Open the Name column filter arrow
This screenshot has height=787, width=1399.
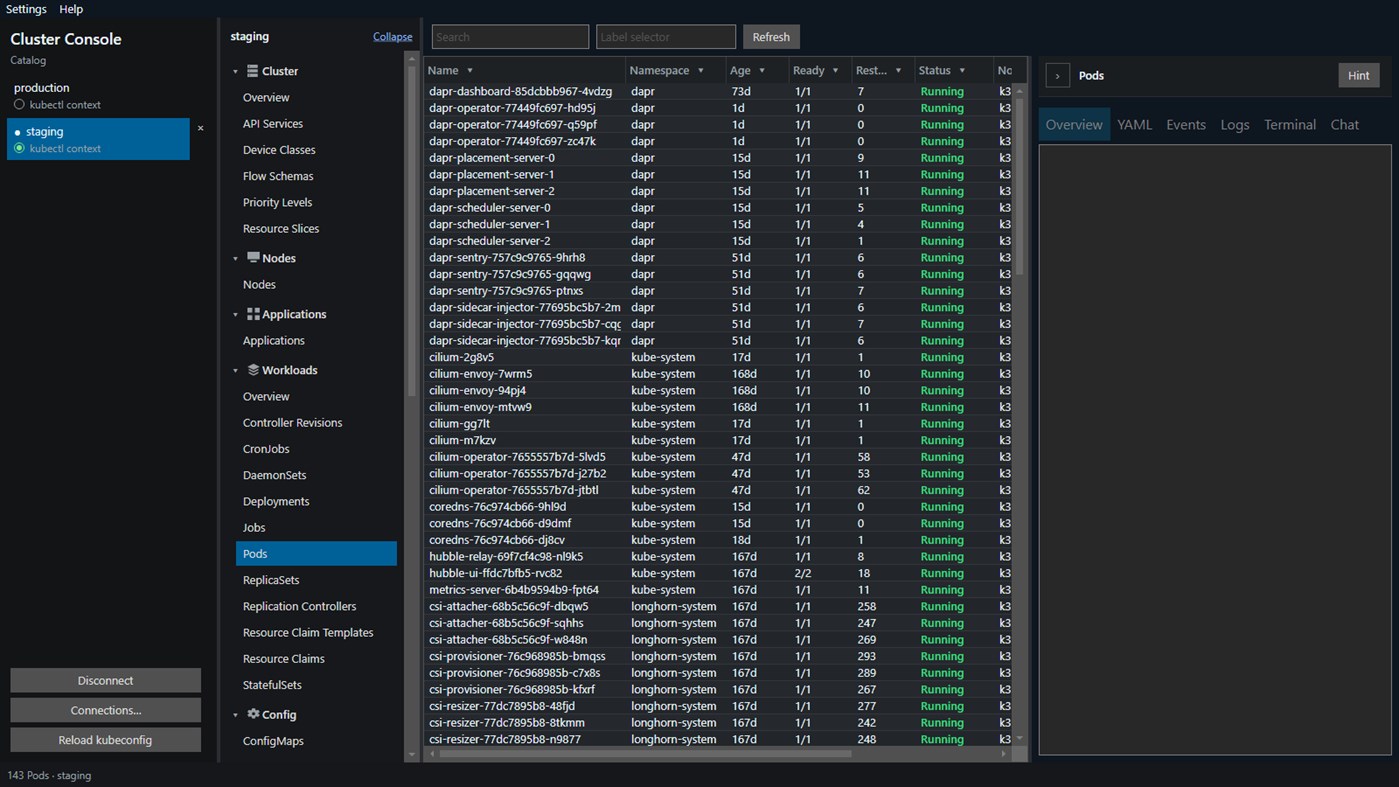point(470,71)
